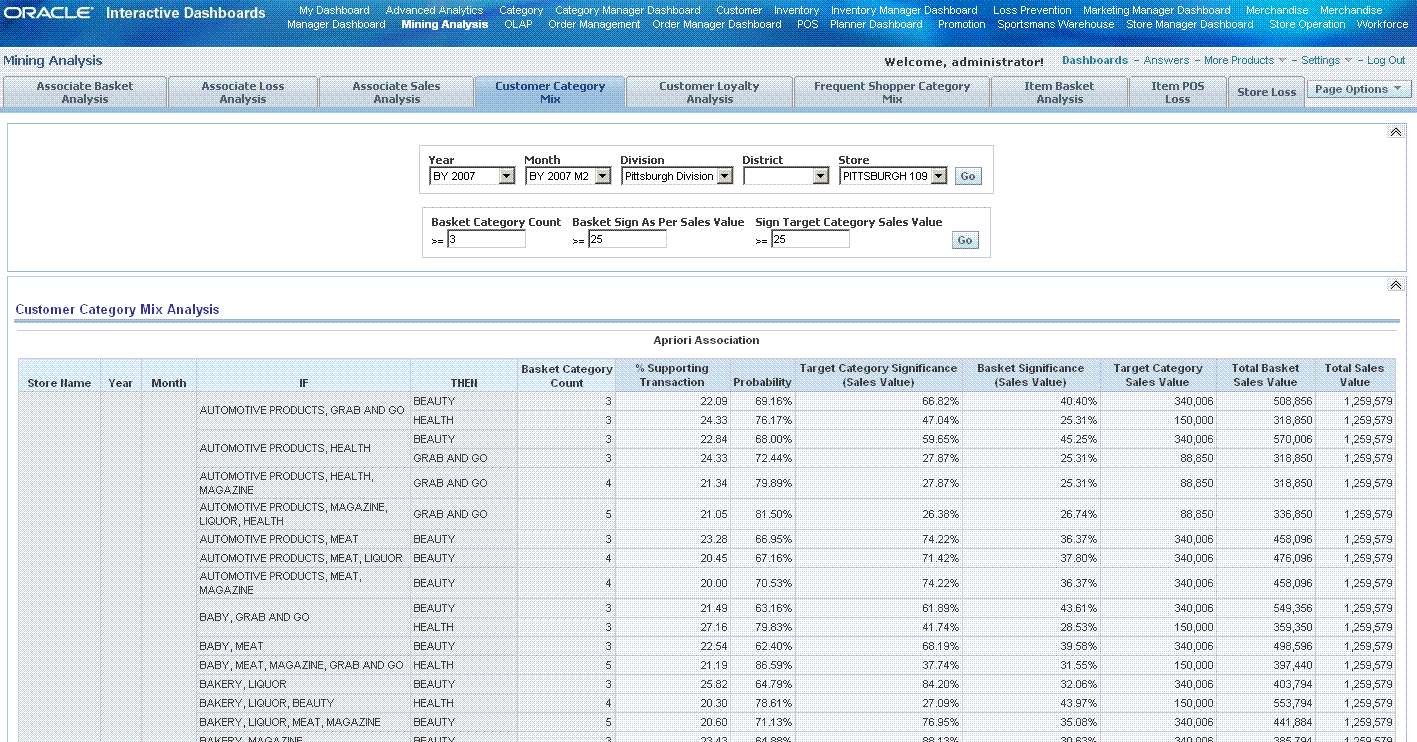Click Go beside the Store dropdown

(x=967, y=176)
